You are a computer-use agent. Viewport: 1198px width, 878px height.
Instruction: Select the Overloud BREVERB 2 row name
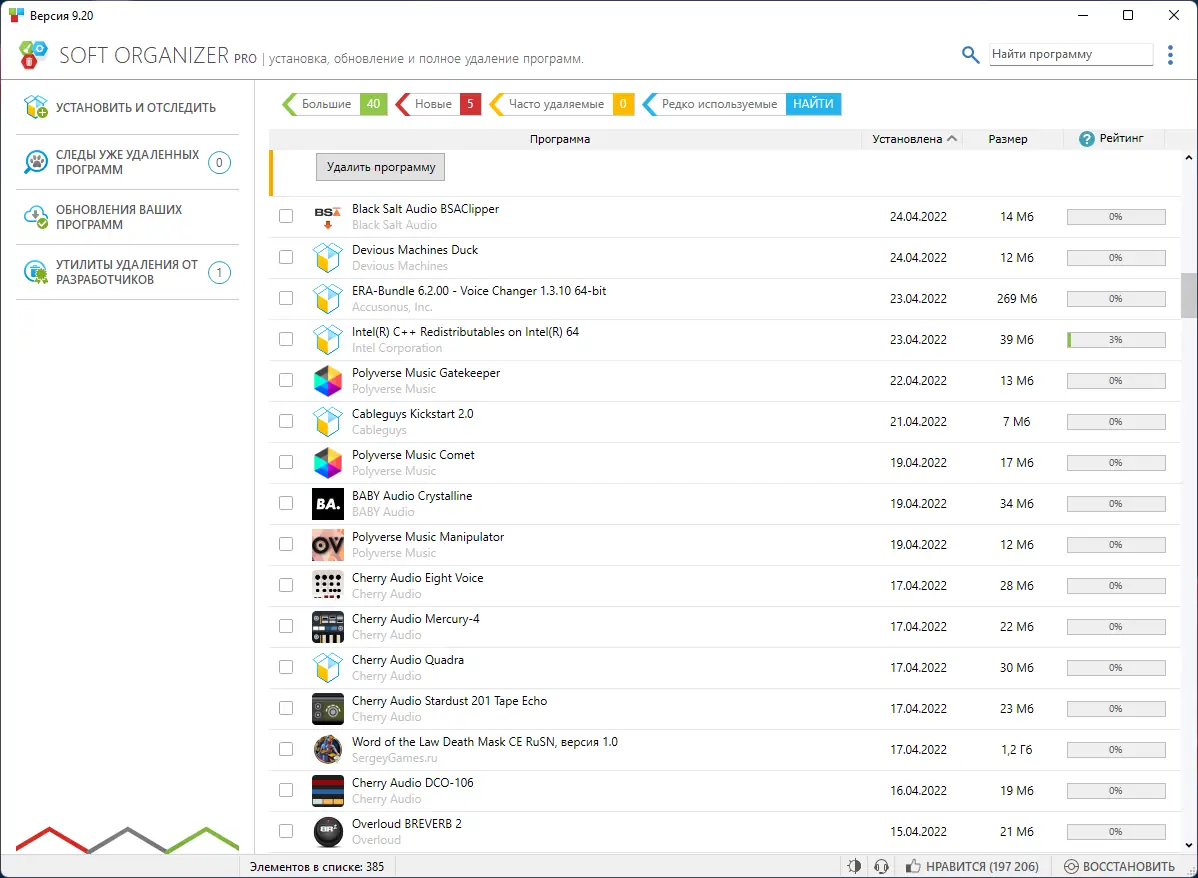point(406,824)
